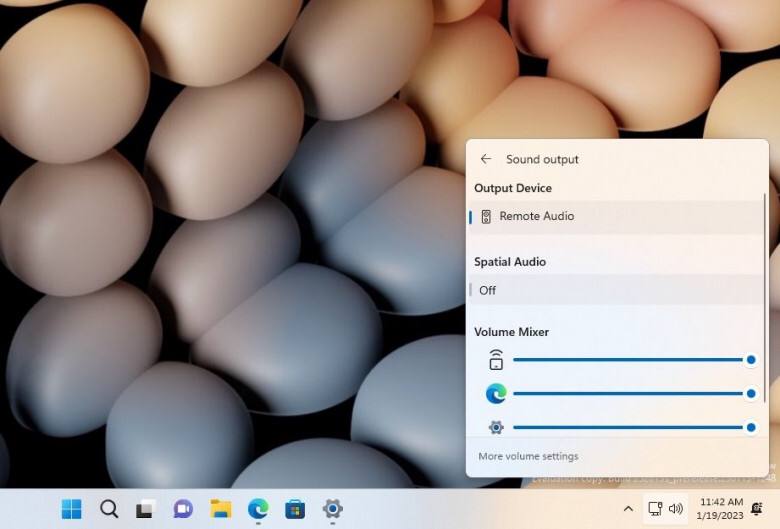The width and height of the screenshot is (780, 529).
Task: Open Task View from the taskbar
Action: pyautogui.click(x=146, y=509)
